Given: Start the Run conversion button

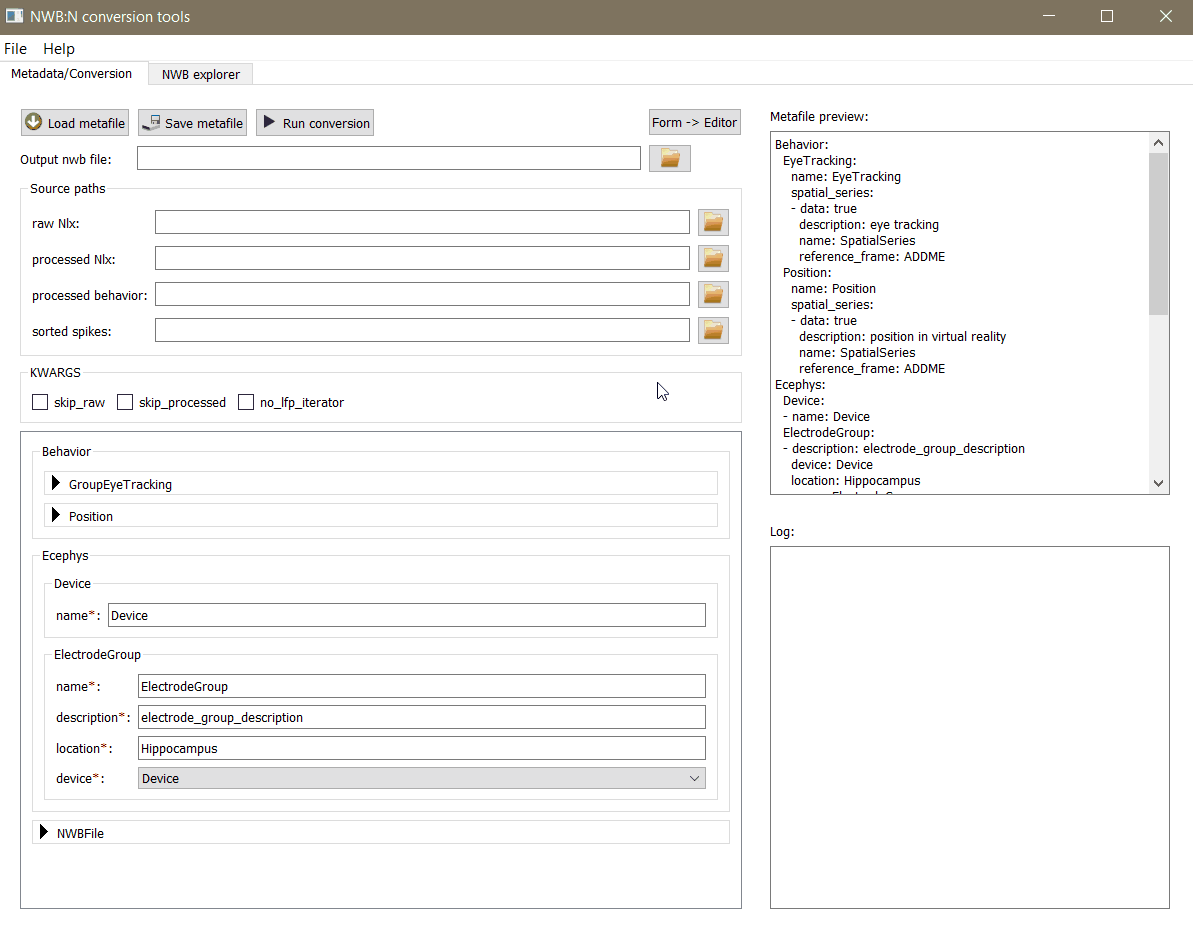Looking at the screenshot, I should click(x=315, y=122).
